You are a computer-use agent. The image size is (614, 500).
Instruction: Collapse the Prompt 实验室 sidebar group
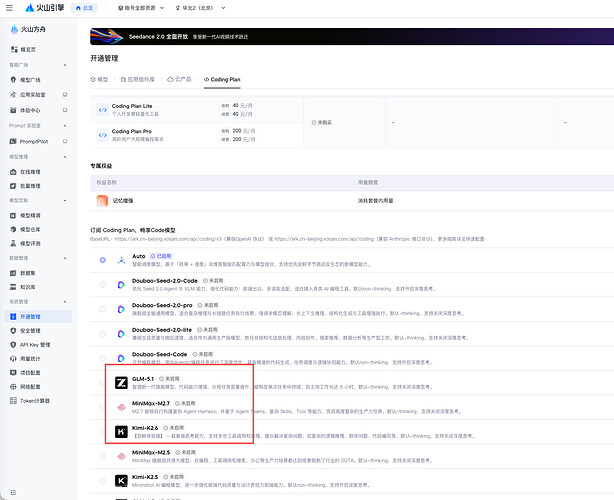(x=65, y=126)
